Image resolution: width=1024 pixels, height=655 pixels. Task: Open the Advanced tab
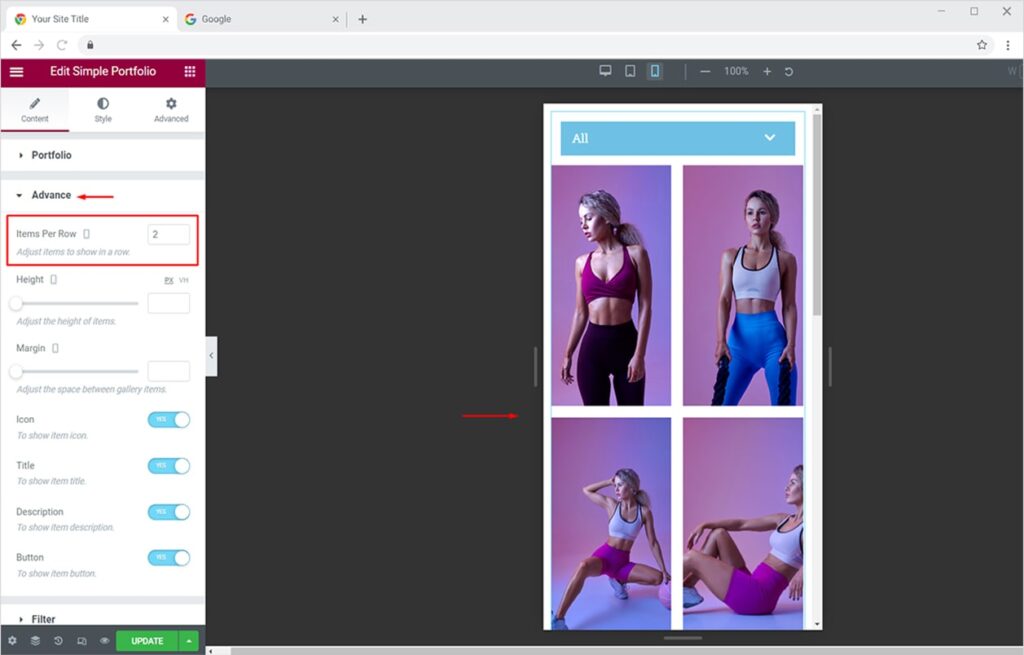[x=171, y=110]
